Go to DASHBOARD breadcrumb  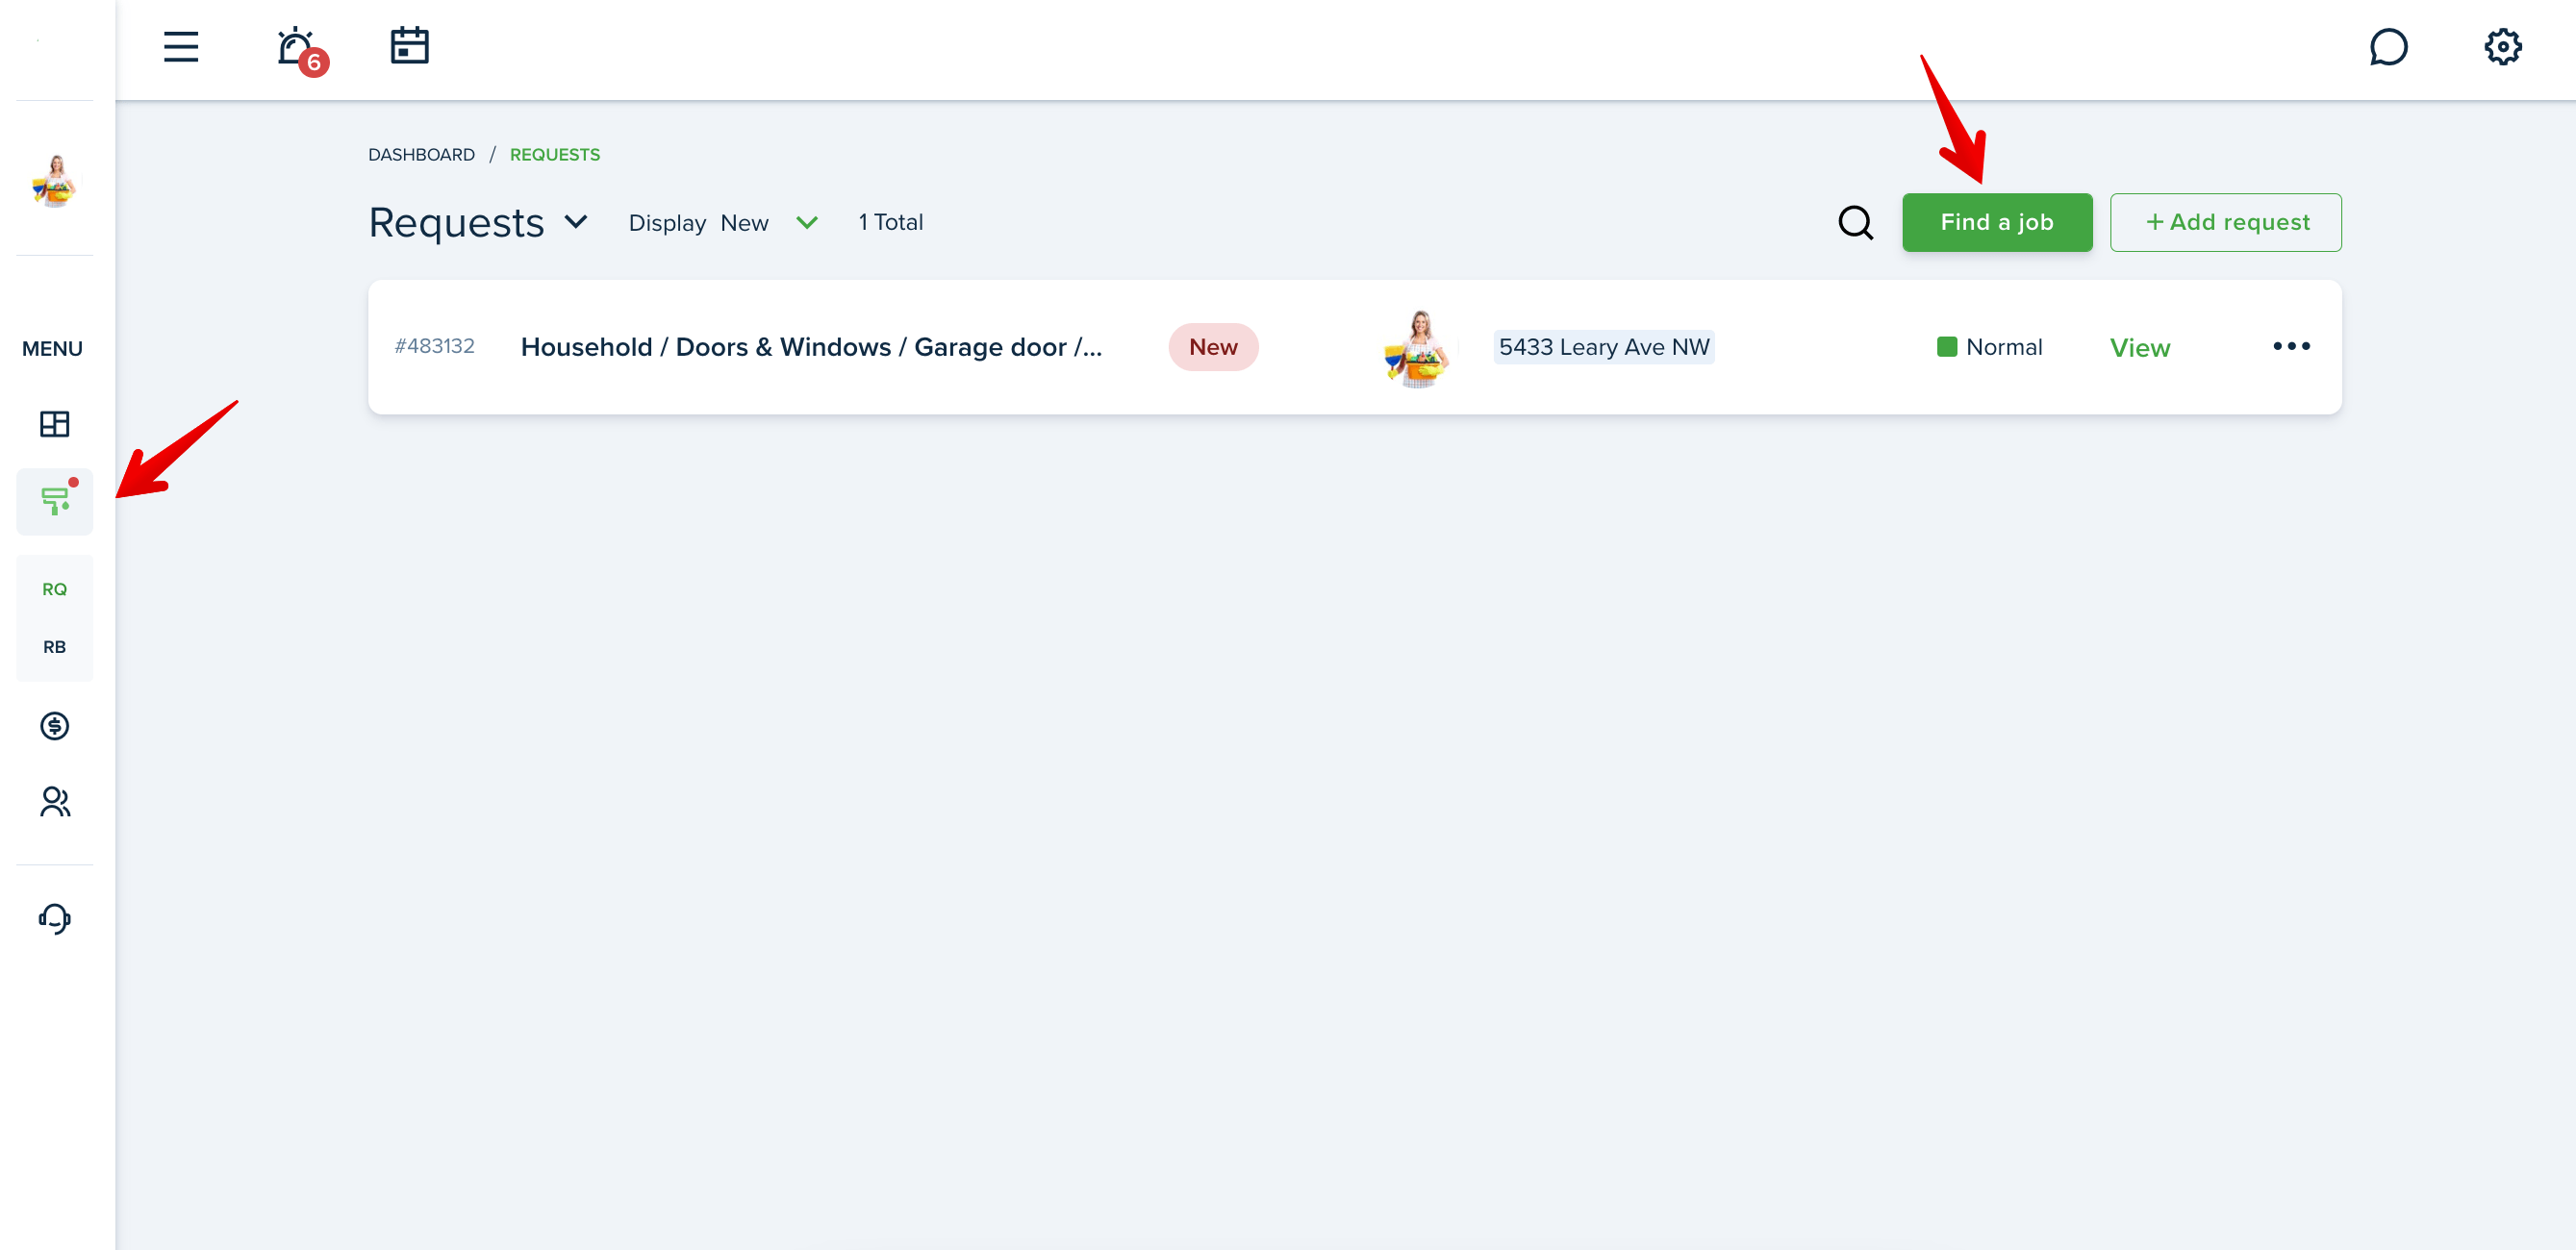421,155
